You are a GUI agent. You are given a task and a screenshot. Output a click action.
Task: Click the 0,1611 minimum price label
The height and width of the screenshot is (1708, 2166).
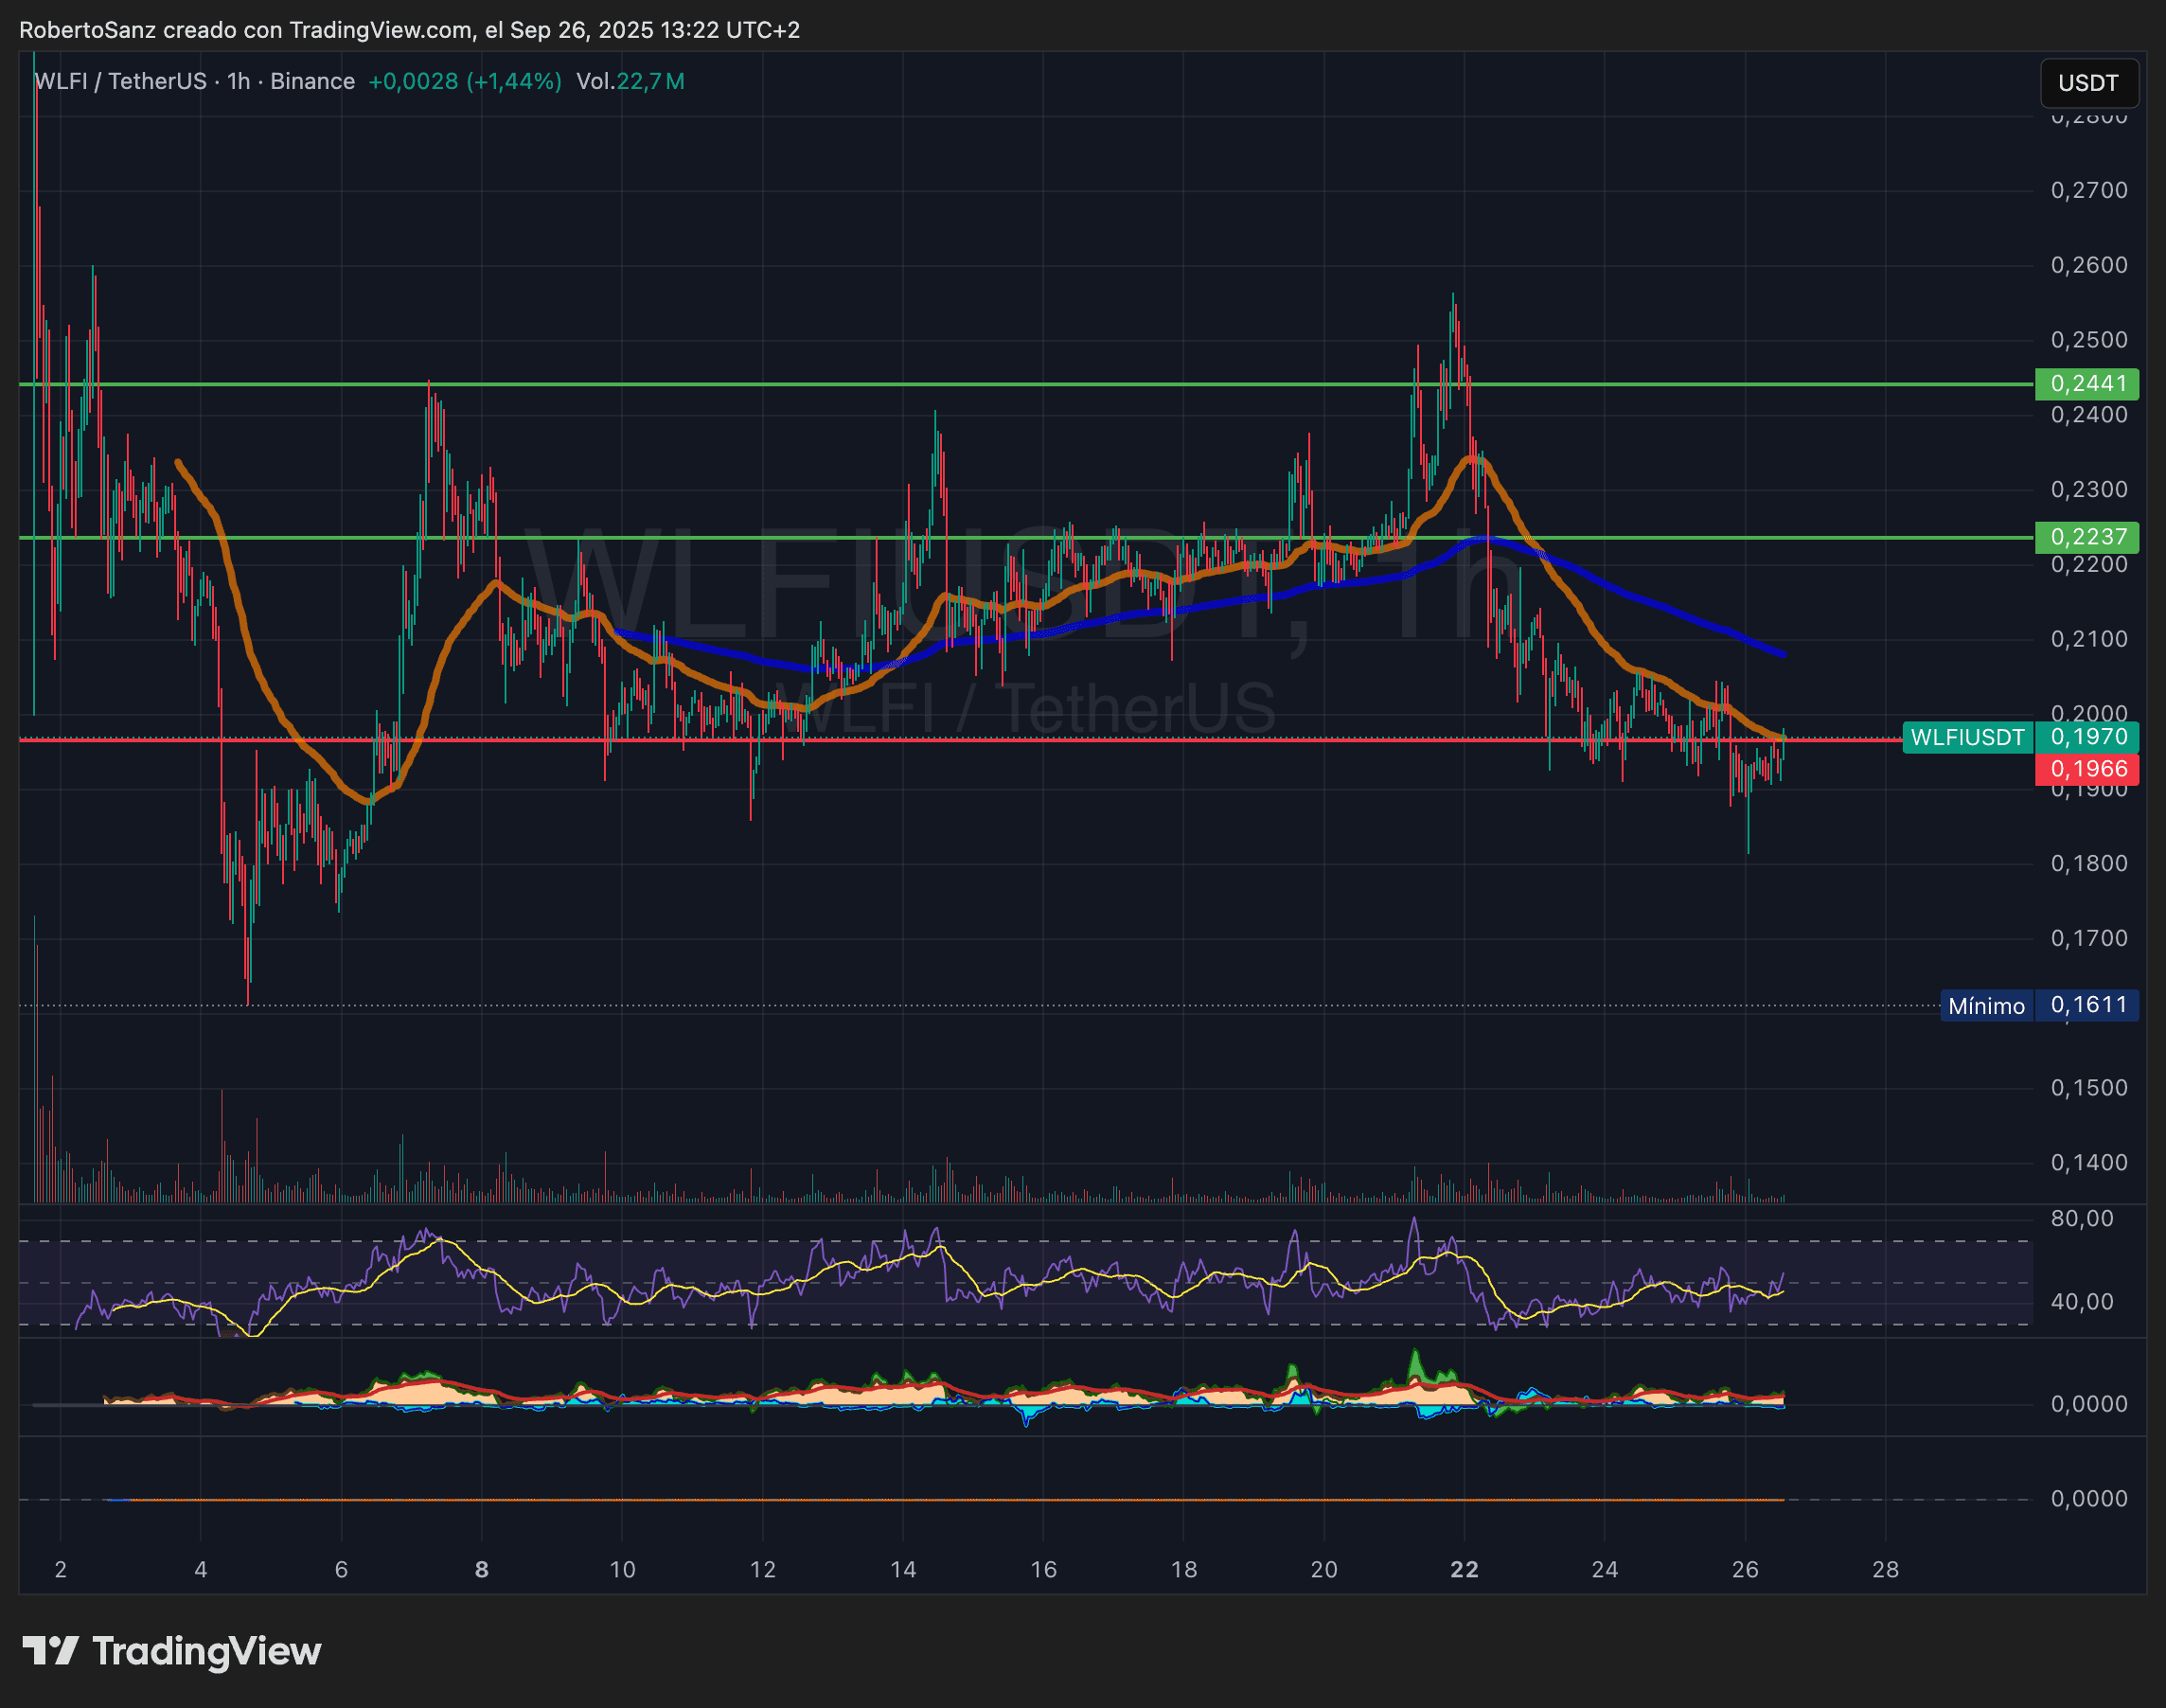pyautogui.click(x=2087, y=1005)
